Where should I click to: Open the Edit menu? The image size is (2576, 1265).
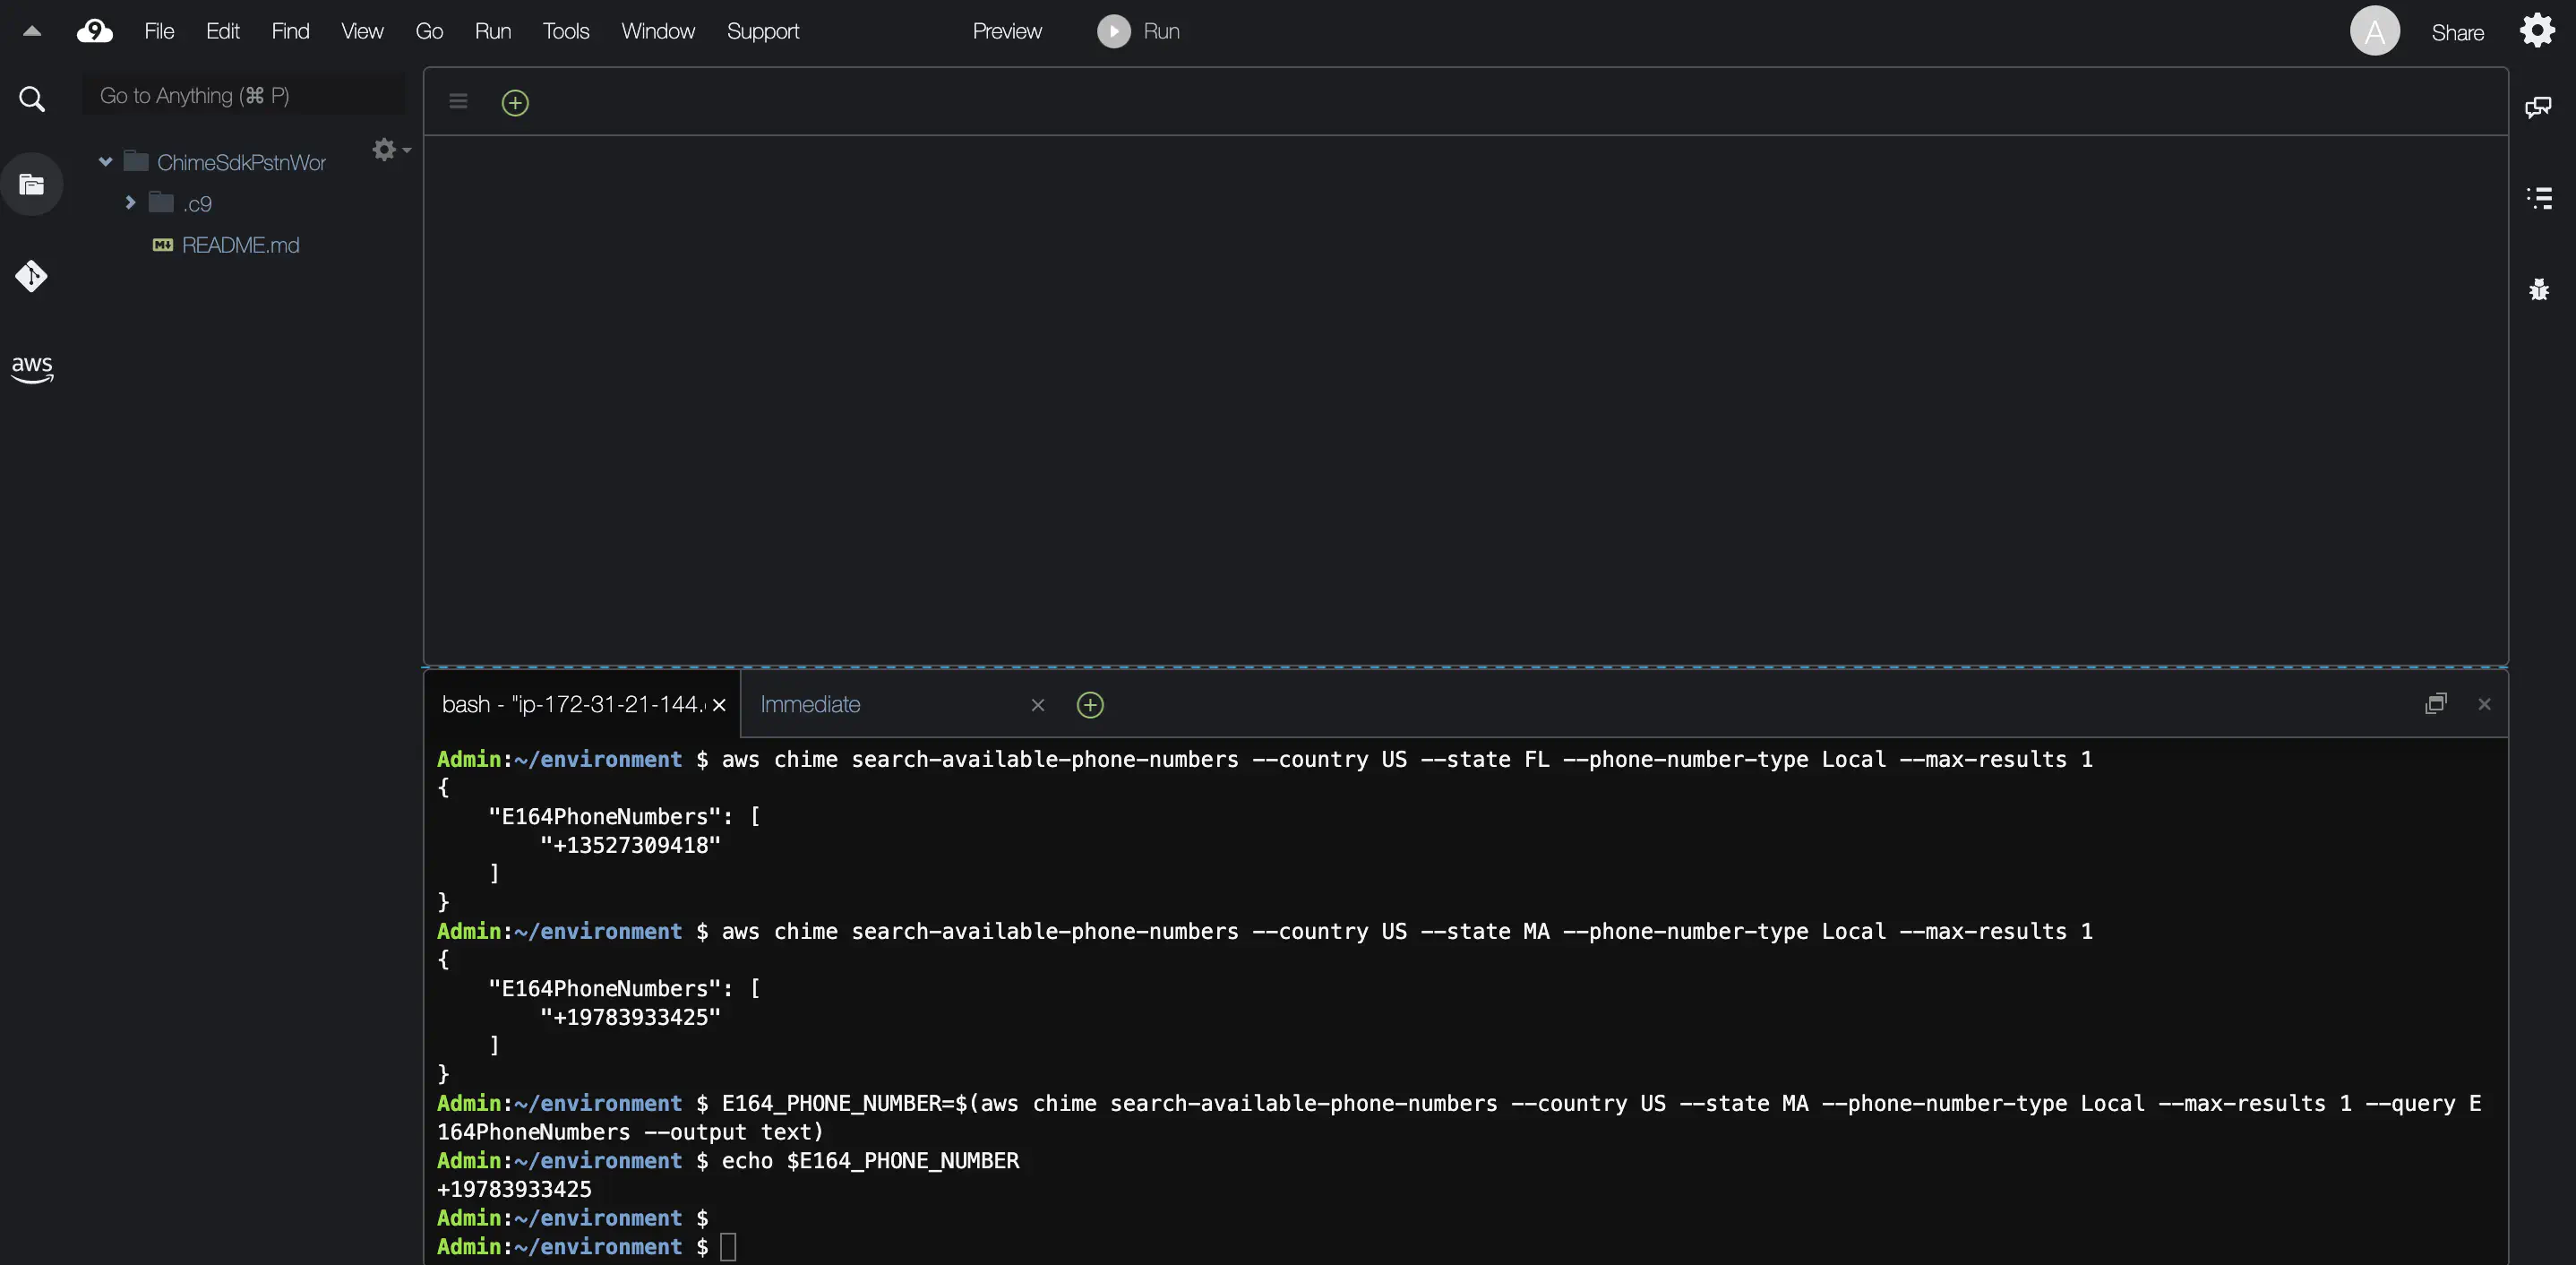[222, 31]
